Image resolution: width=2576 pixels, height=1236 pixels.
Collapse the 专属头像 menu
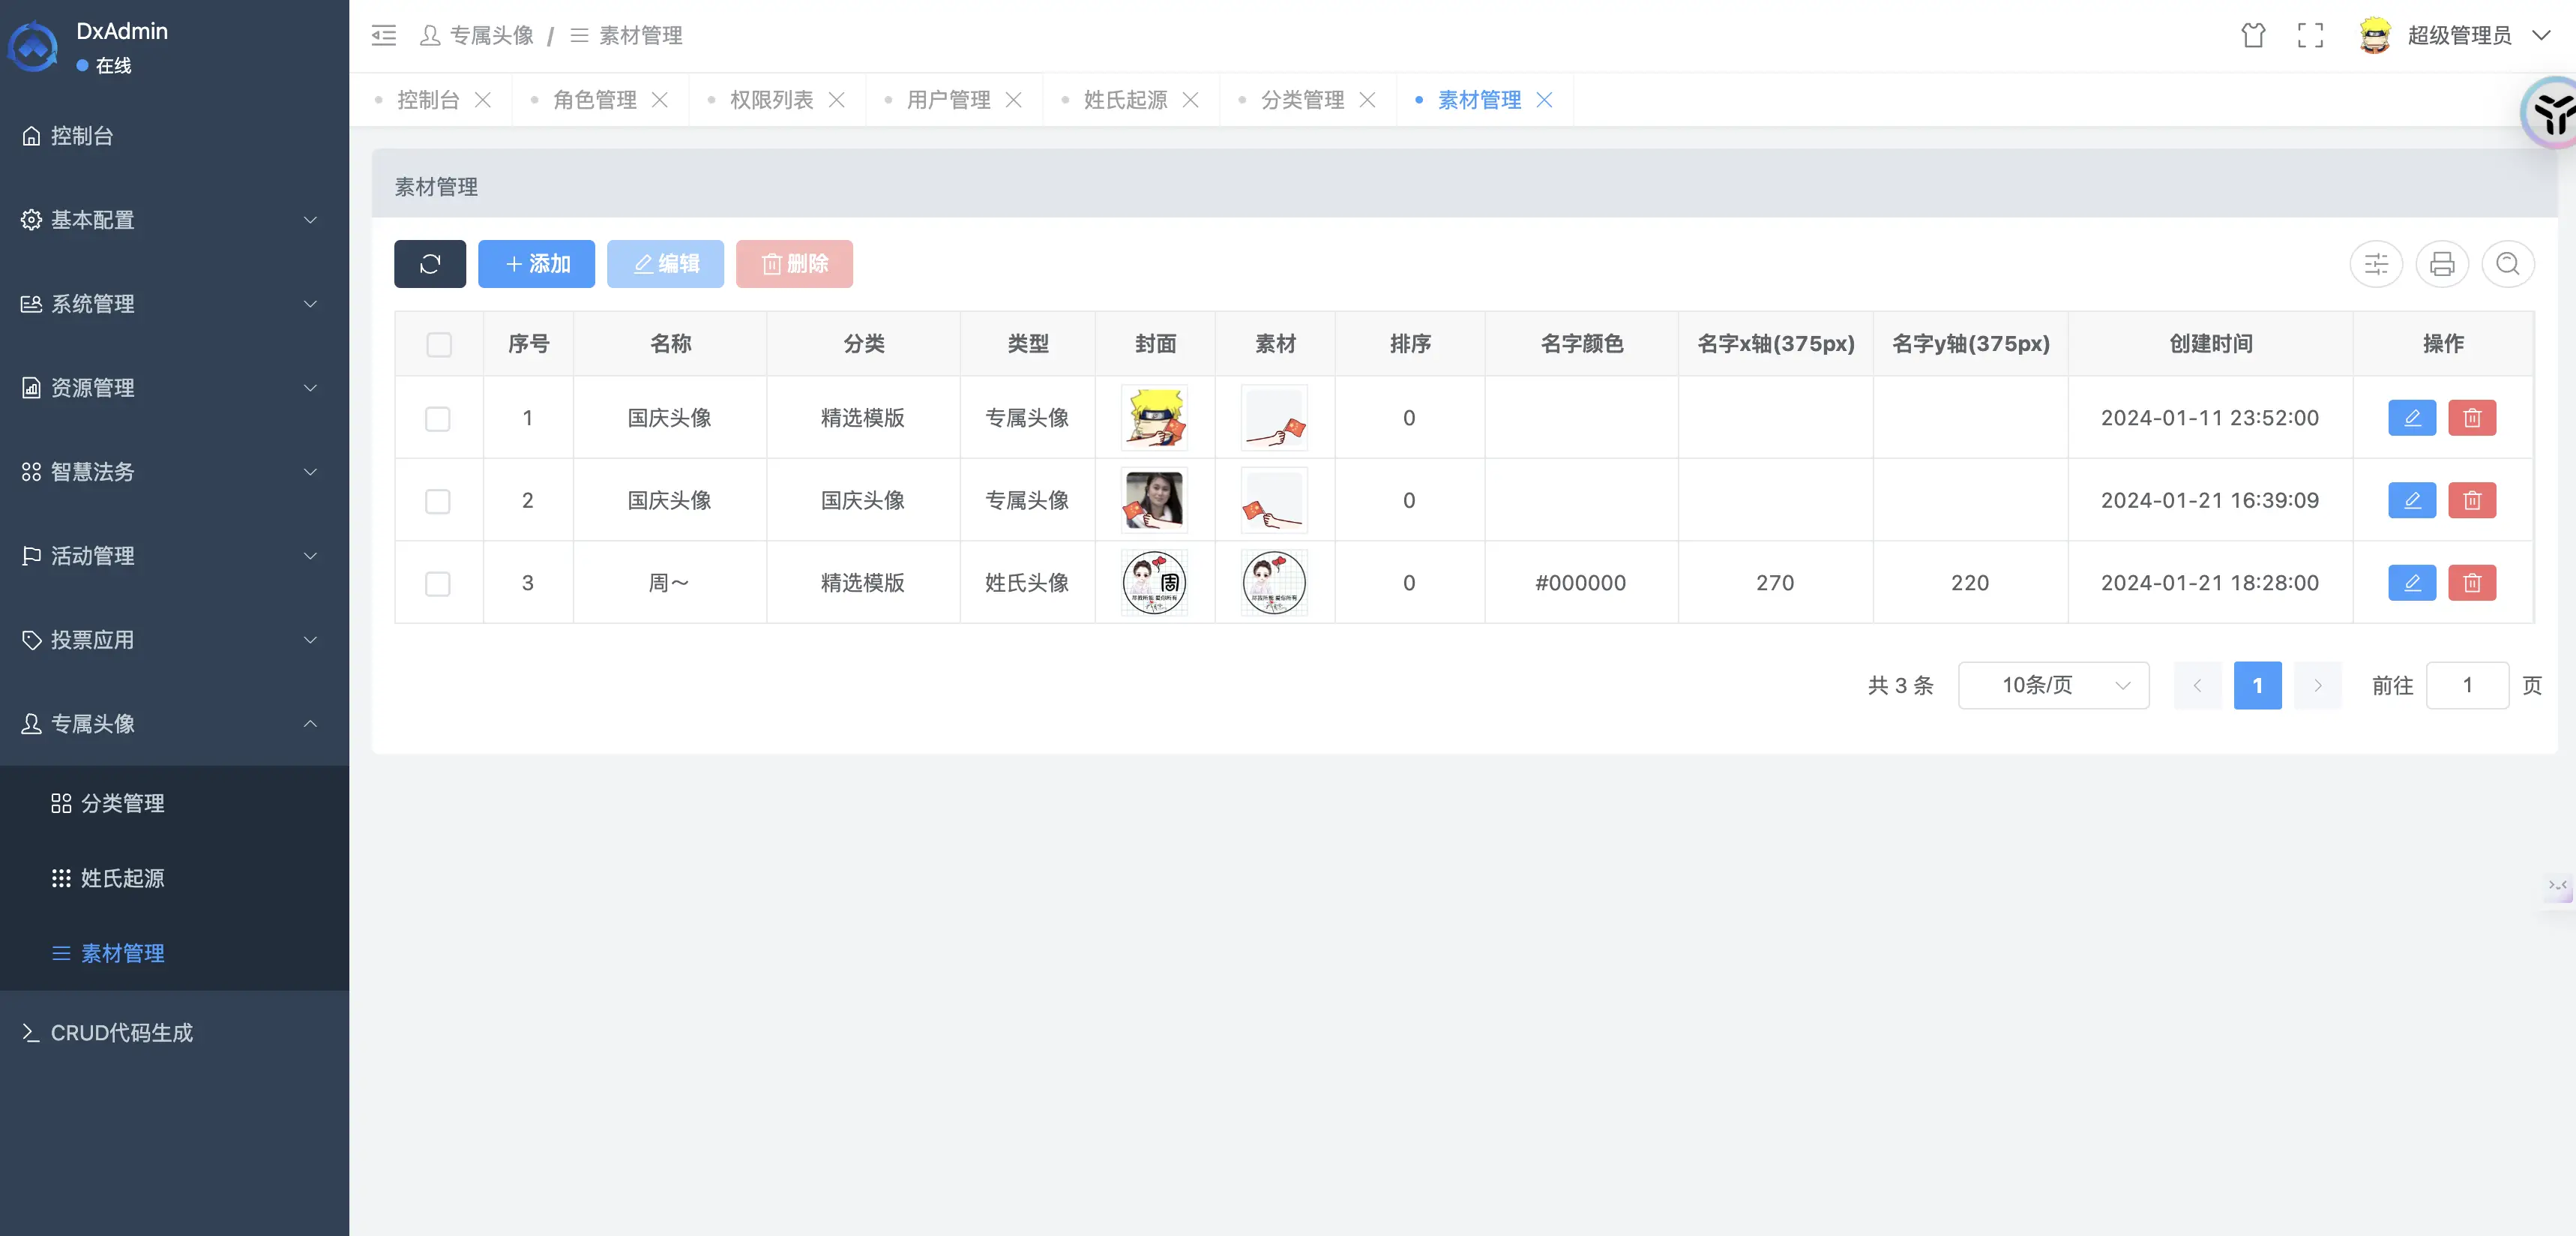point(175,724)
